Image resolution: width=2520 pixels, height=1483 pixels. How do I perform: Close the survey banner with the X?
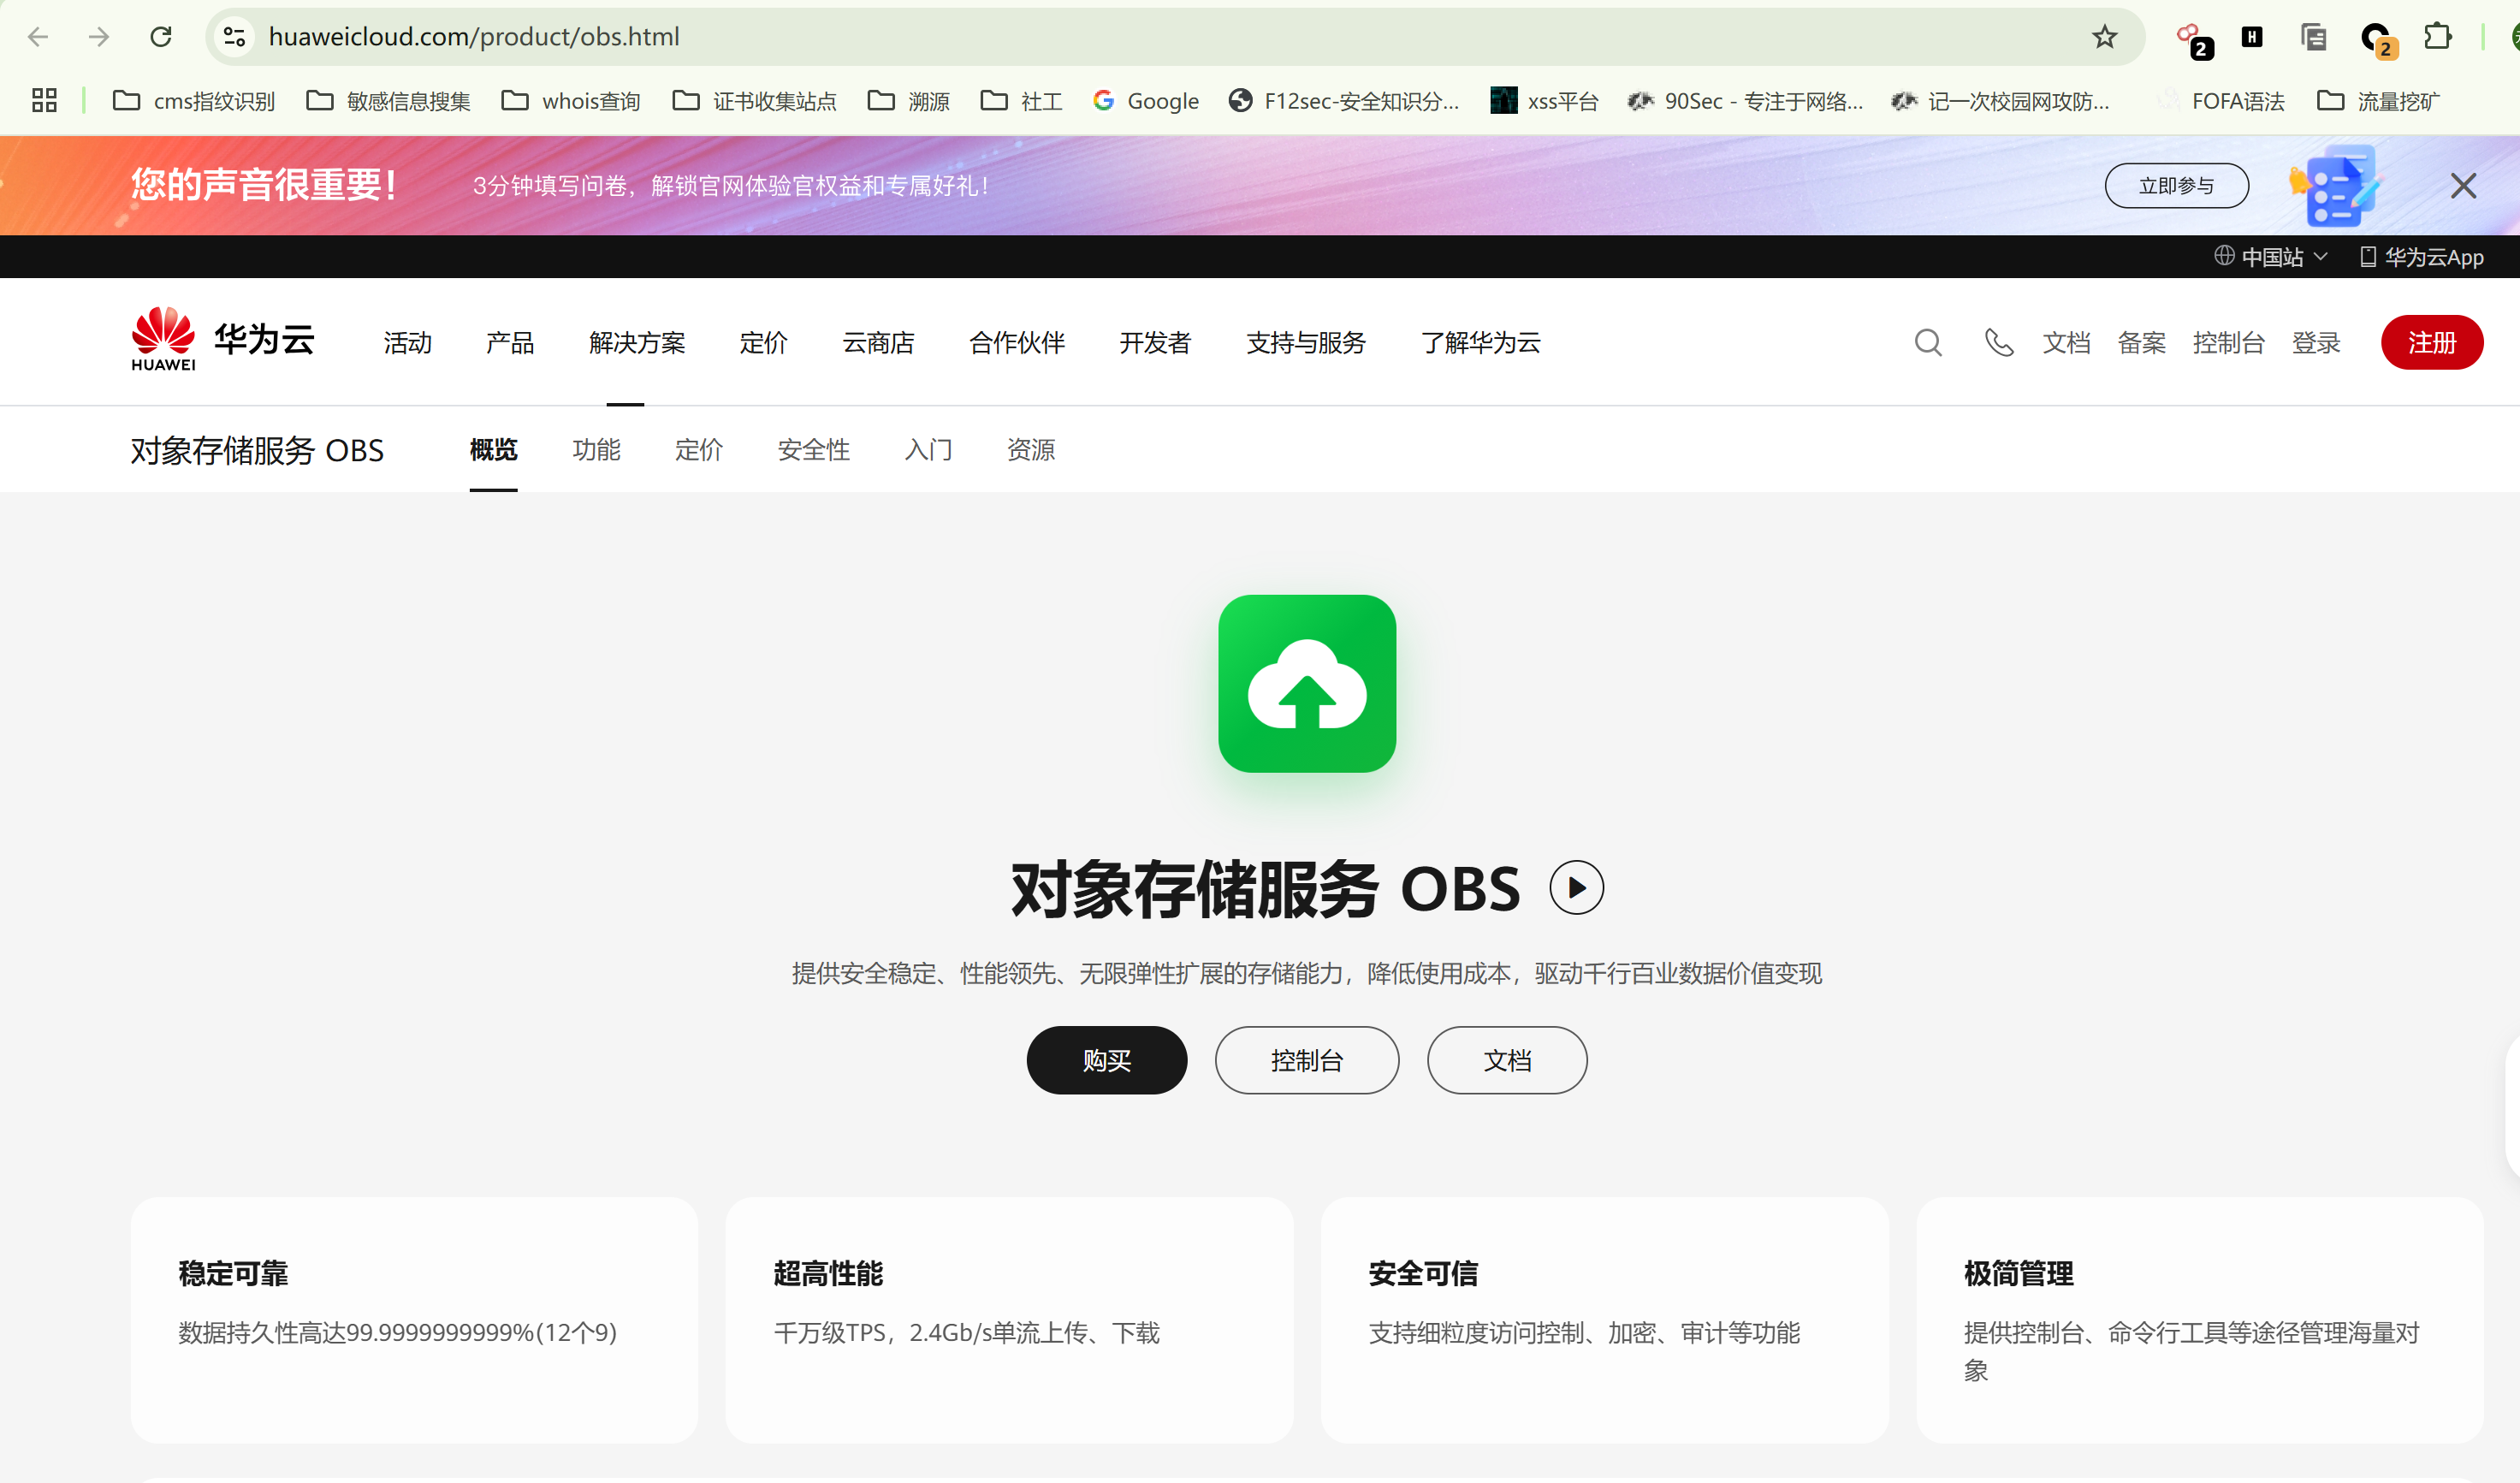point(2463,185)
